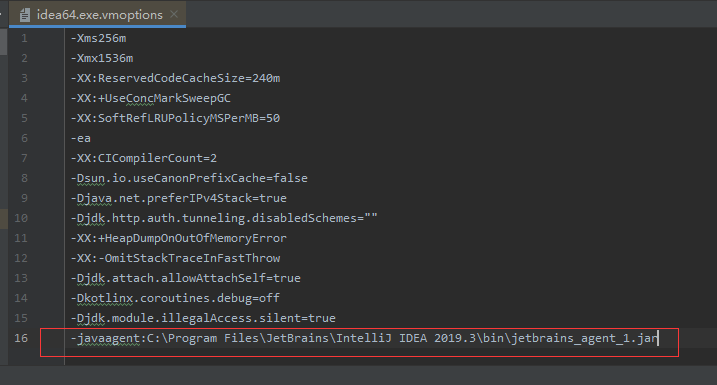Image resolution: width=717 pixels, height=385 pixels.
Task: Click the tunneling.disabledSchemes line
Action: click(x=224, y=218)
